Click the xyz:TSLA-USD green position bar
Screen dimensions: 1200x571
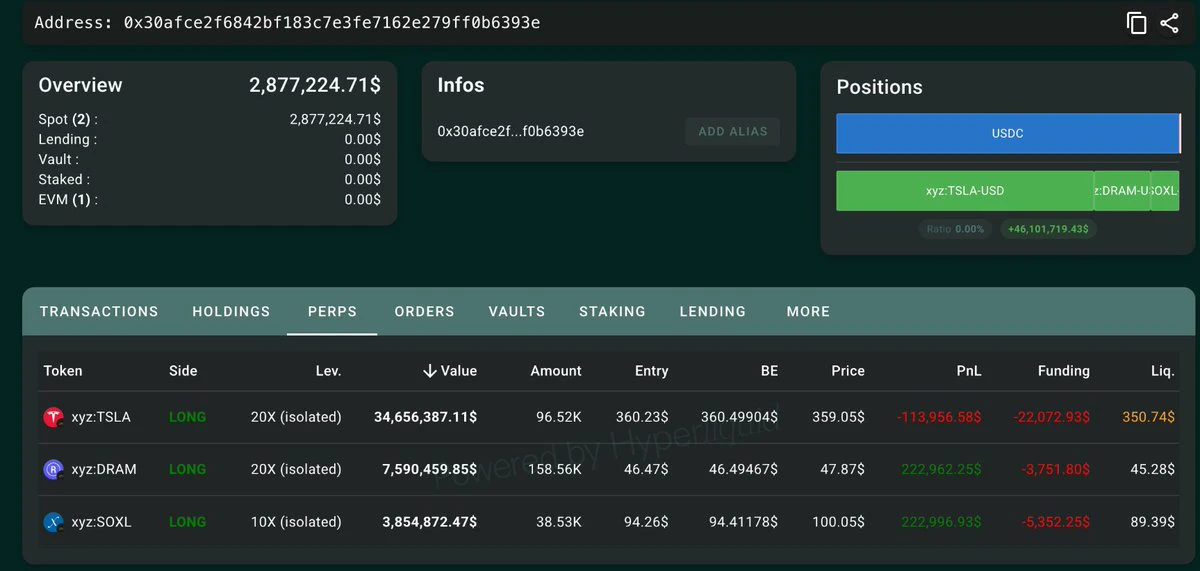tap(965, 190)
